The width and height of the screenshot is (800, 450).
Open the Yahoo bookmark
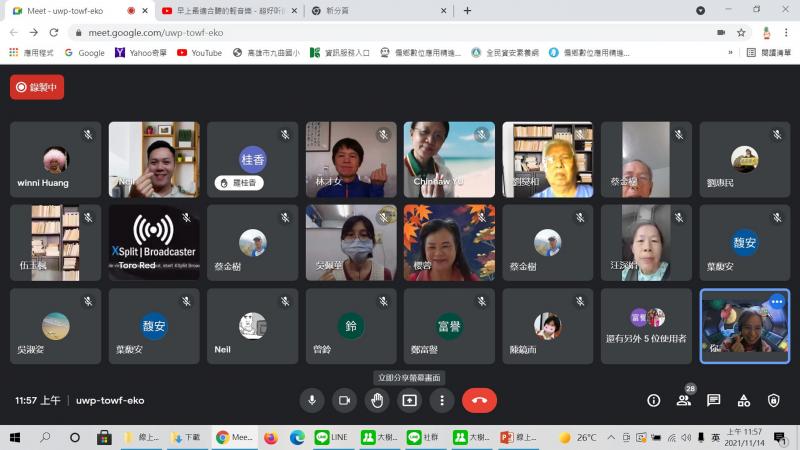tap(141, 53)
